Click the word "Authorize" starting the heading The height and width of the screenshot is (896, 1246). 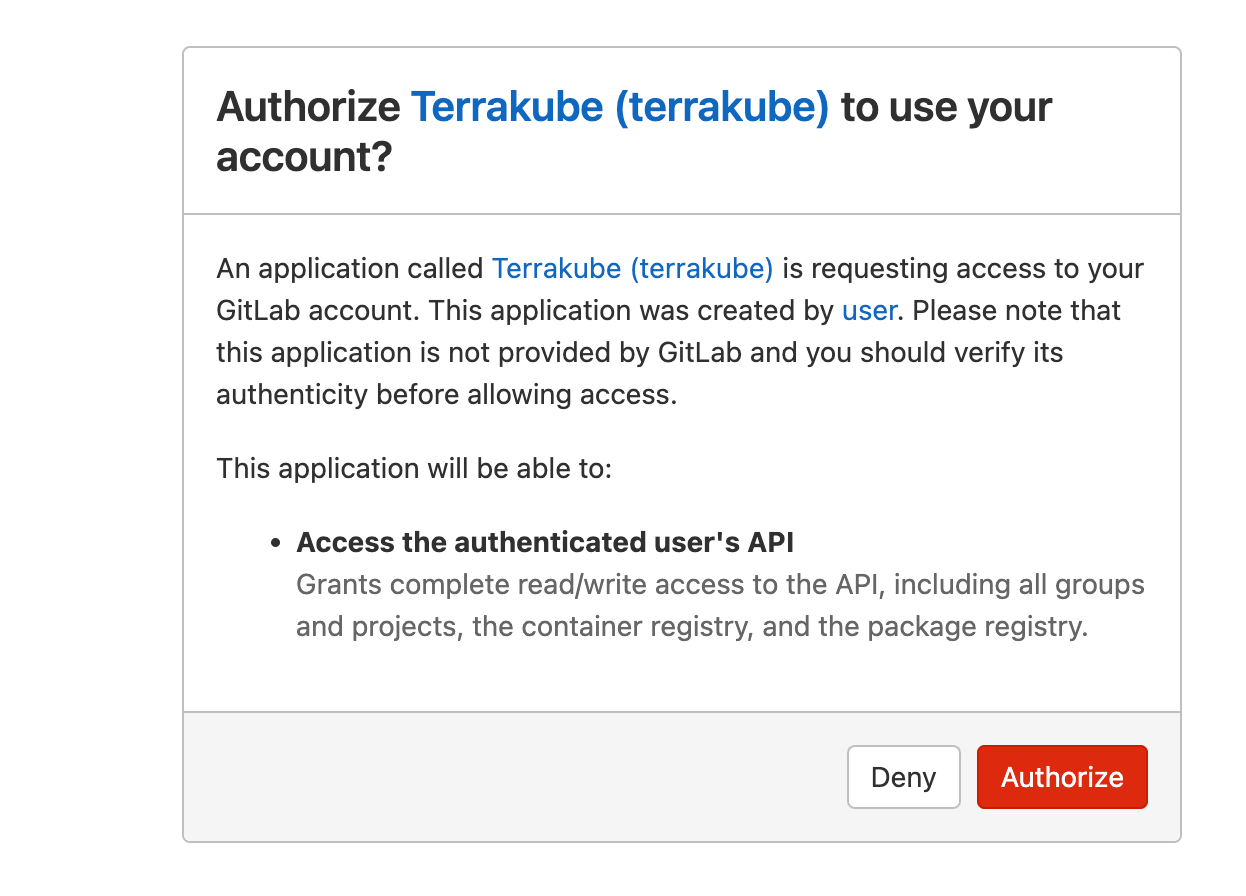(308, 107)
